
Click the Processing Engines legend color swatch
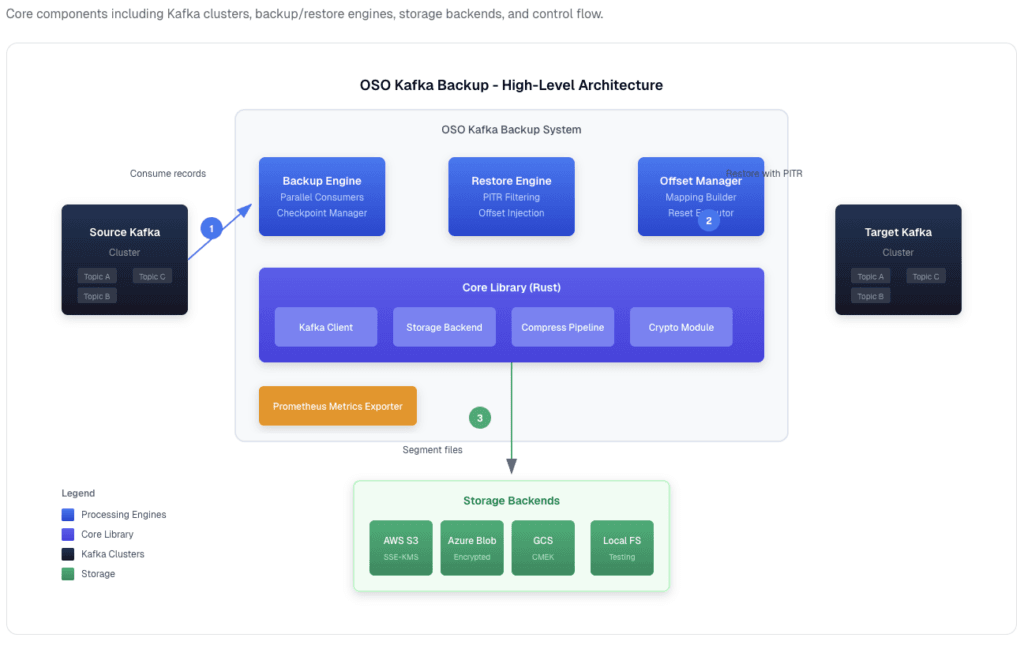(x=68, y=514)
